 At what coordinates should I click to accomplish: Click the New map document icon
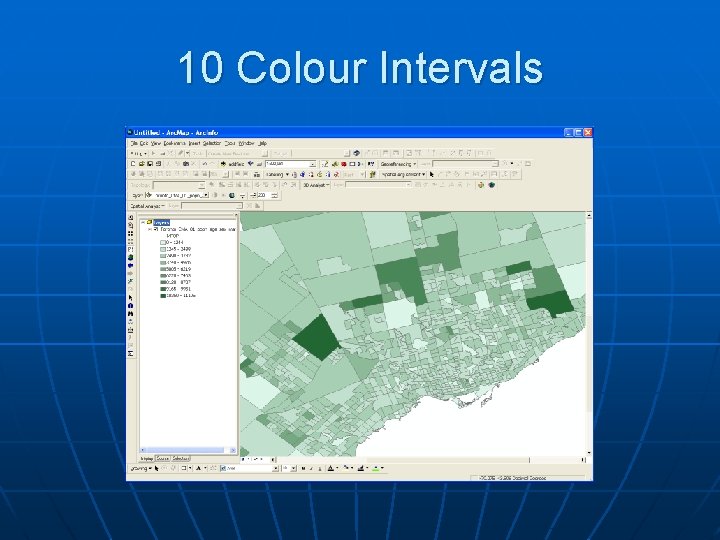[x=133, y=163]
